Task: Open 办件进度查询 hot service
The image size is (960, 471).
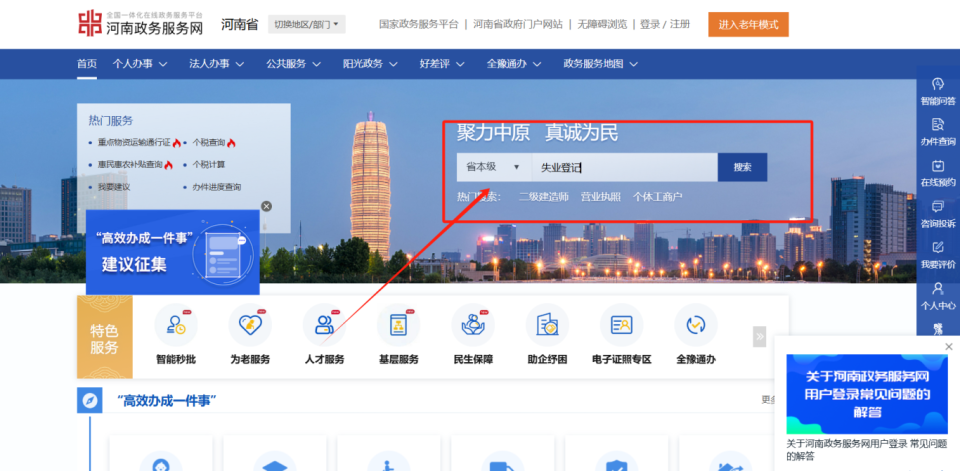Action: tap(217, 187)
